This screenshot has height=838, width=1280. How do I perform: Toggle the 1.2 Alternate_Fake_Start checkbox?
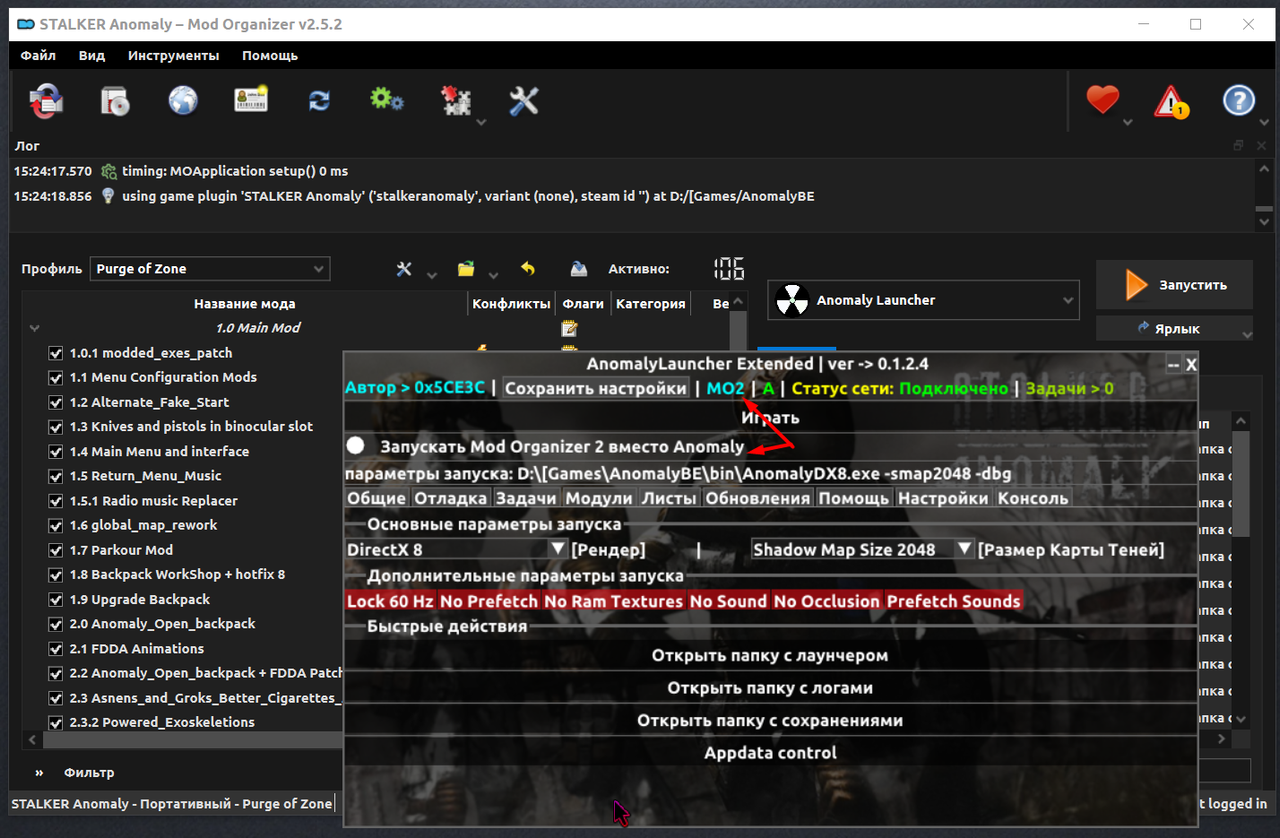(56, 402)
